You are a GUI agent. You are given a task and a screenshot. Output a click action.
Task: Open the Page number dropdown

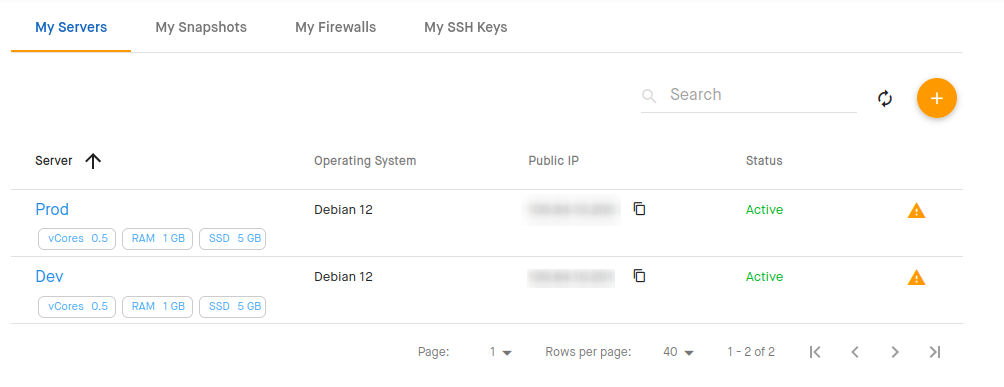[501, 352]
